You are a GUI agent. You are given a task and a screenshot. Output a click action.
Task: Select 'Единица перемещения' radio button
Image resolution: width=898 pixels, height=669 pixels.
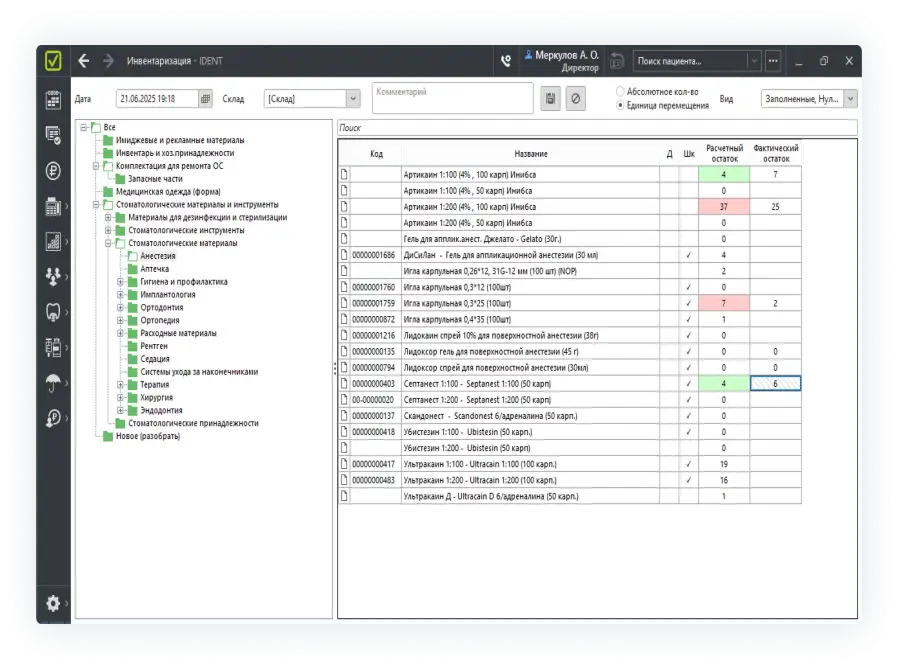(620, 104)
